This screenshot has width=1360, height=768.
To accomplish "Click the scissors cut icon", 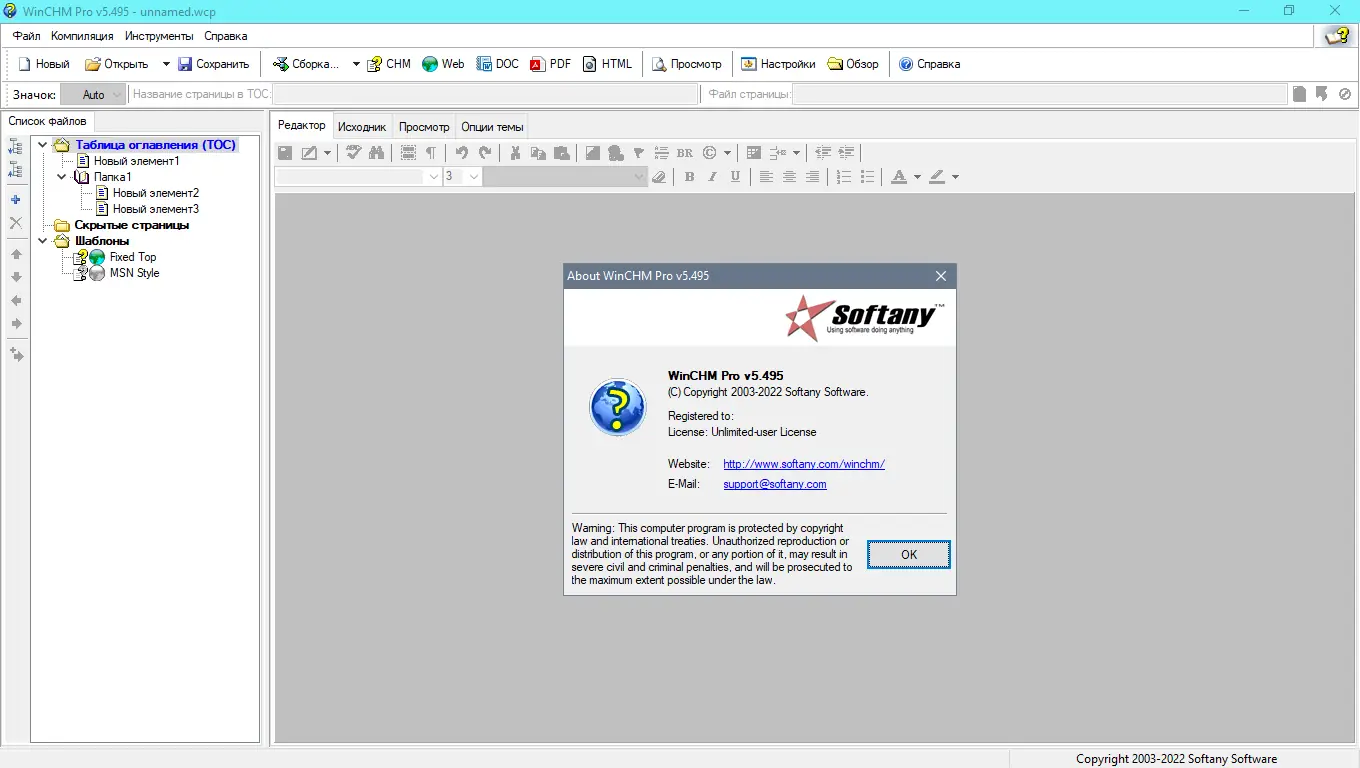I will [x=515, y=153].
